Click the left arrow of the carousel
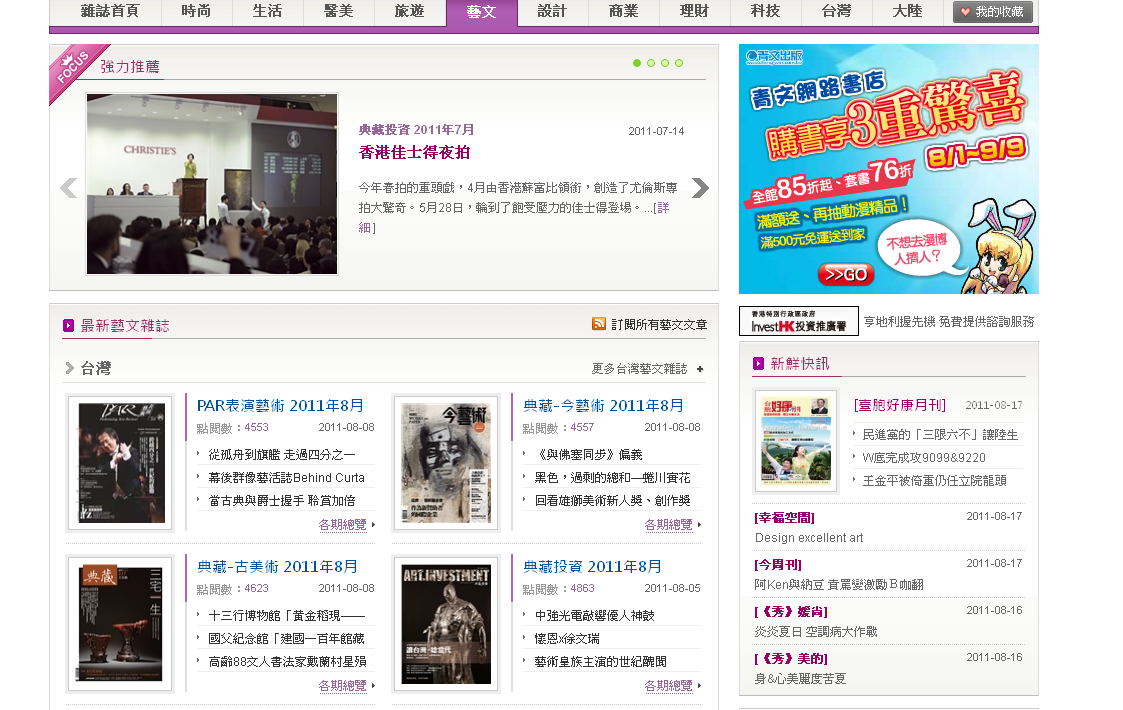 click(68, 188)
